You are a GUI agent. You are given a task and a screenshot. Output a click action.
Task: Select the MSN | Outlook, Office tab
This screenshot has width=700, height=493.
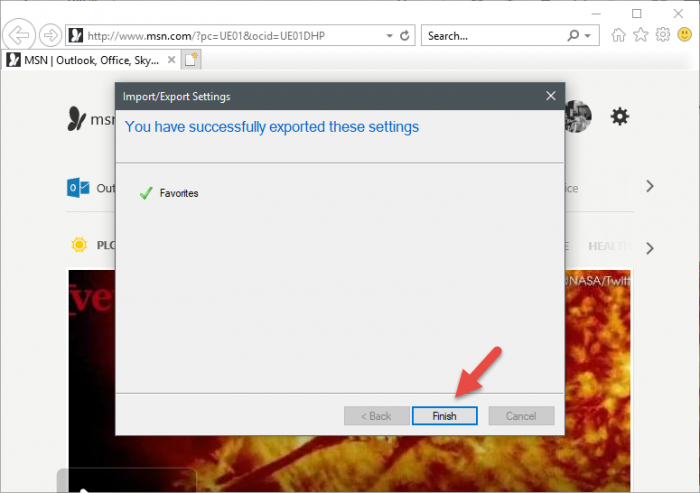coord(91,60)
